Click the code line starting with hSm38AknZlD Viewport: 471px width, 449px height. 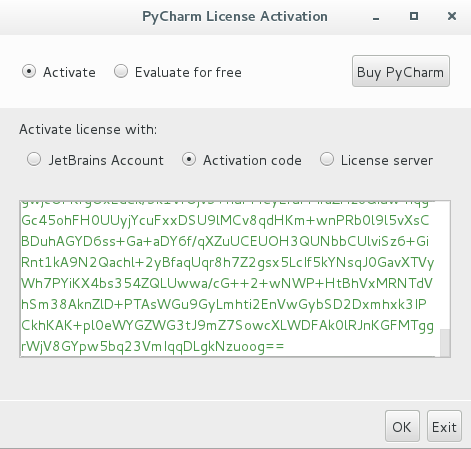pos(224,305)
